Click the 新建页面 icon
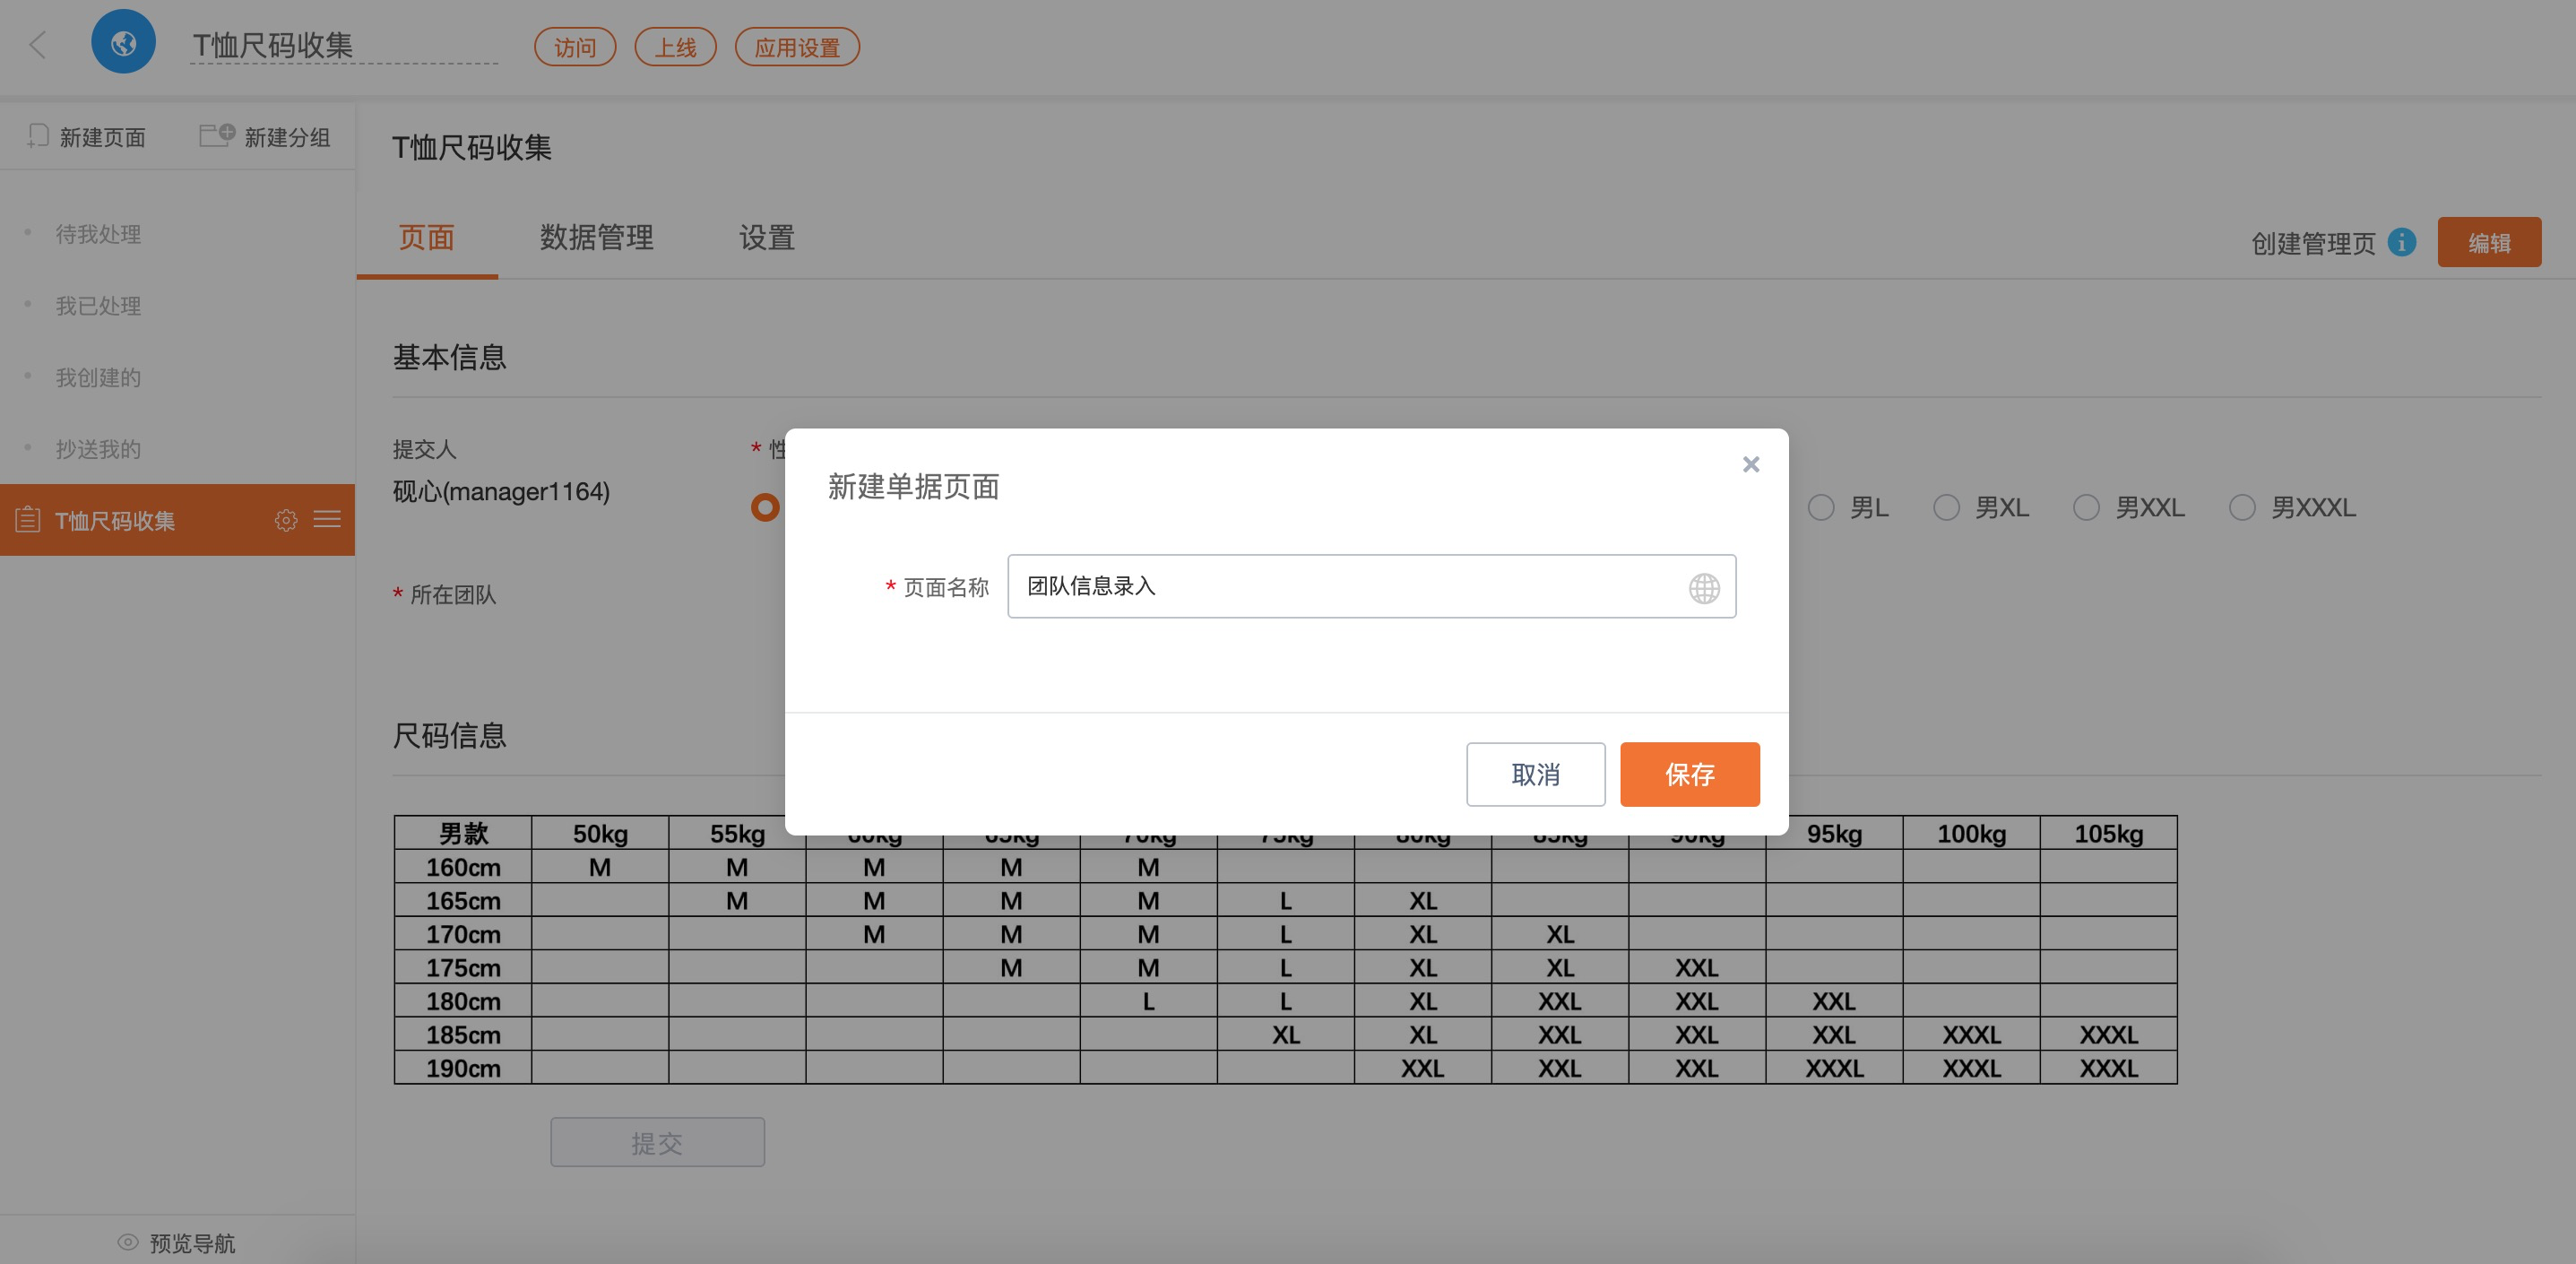The image size is (2576, 1264). pyautogui.click(x=38, y=136)
